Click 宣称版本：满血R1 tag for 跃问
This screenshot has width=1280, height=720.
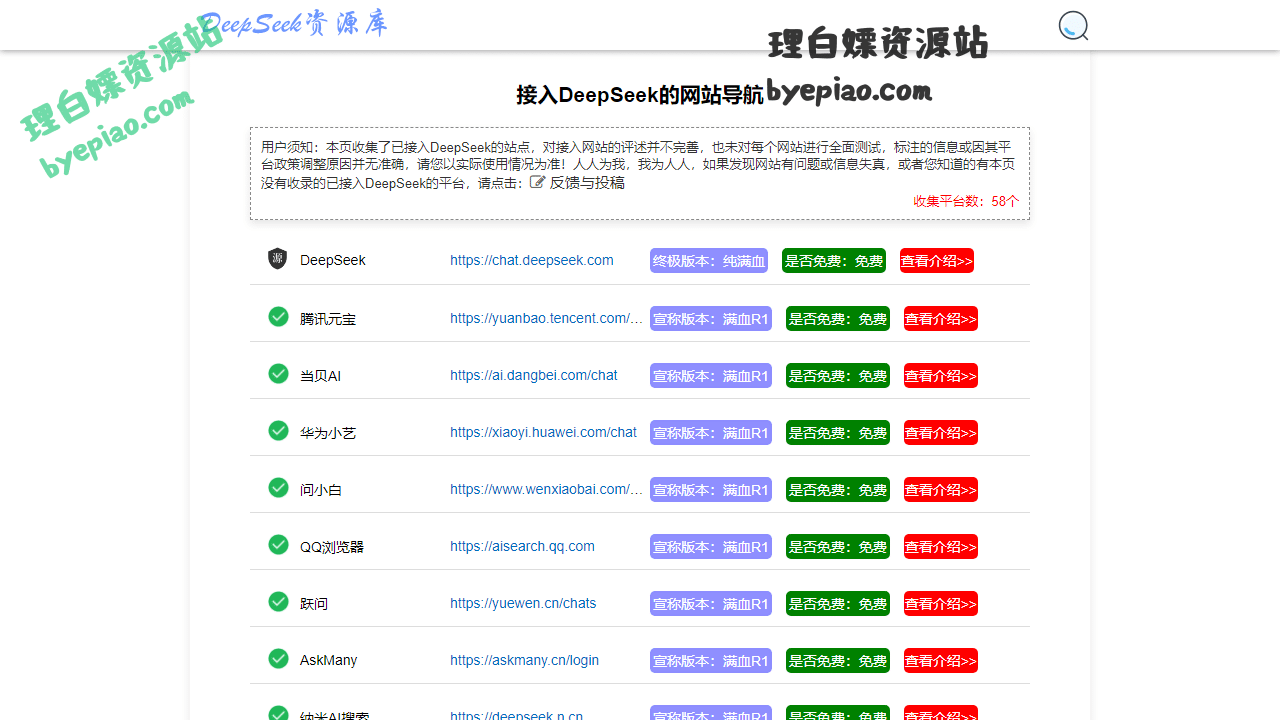(x=711, y=604)
